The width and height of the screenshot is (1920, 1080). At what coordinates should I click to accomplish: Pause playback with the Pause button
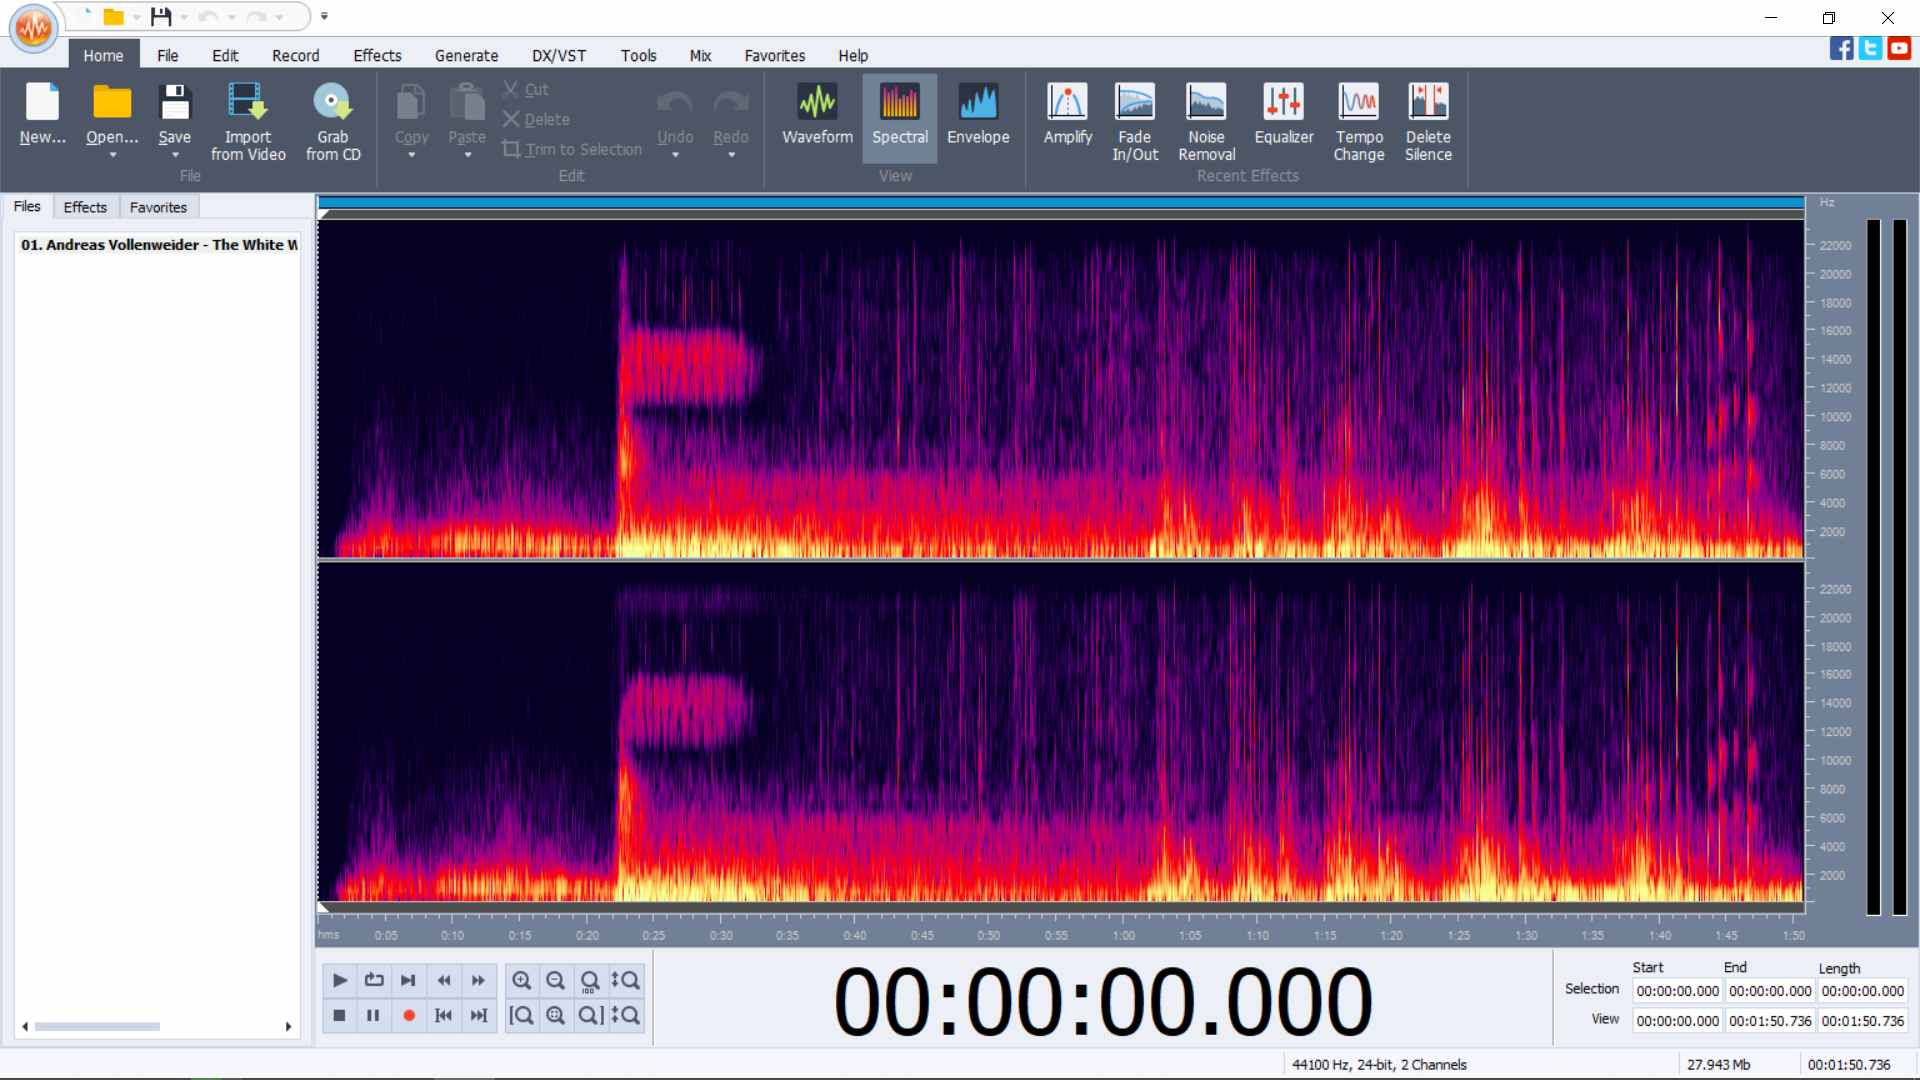[x=374, y=1015]
